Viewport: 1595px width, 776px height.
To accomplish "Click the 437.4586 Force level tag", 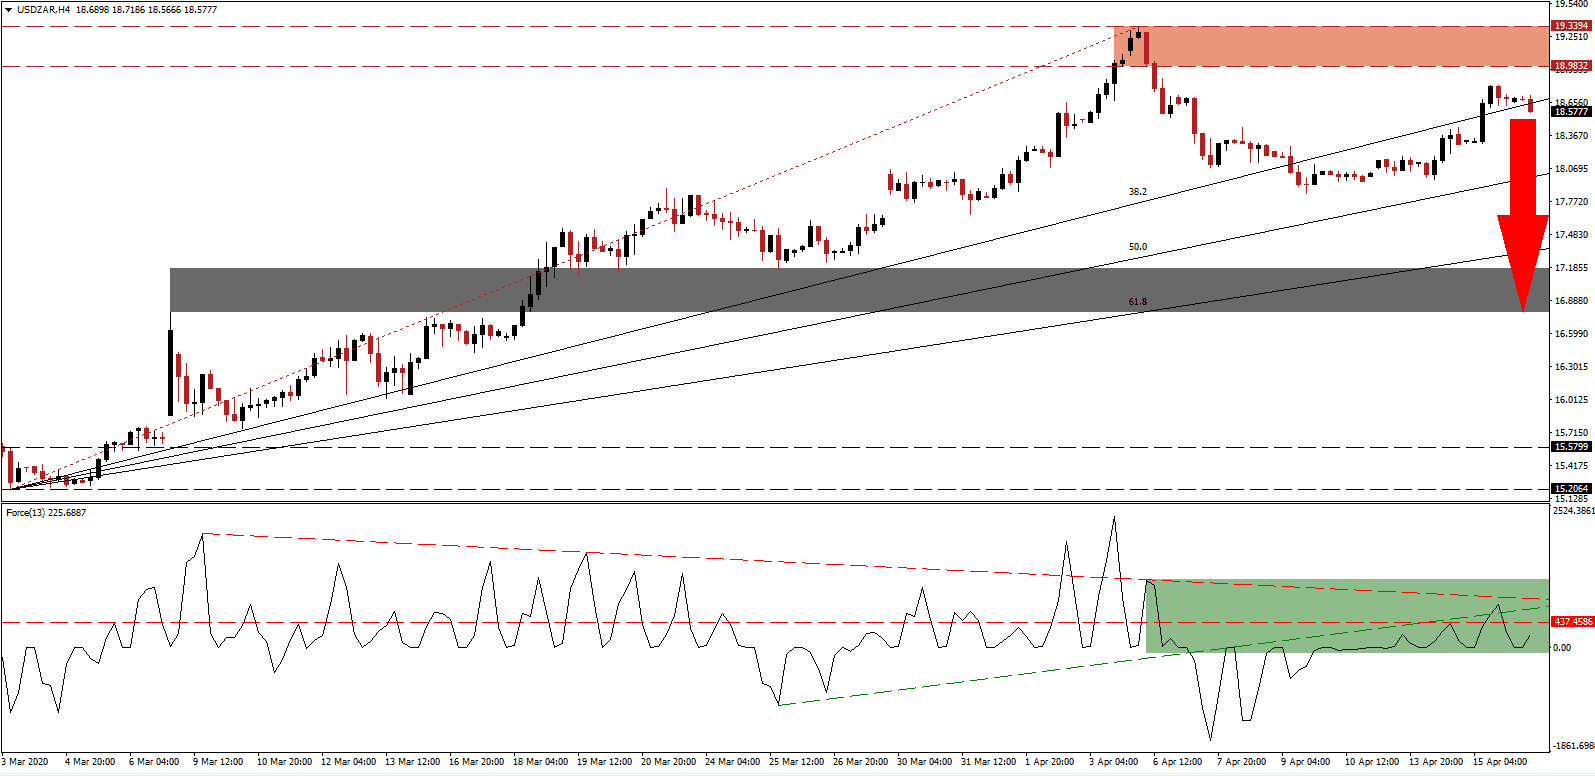I will [x=1573, y=622].
